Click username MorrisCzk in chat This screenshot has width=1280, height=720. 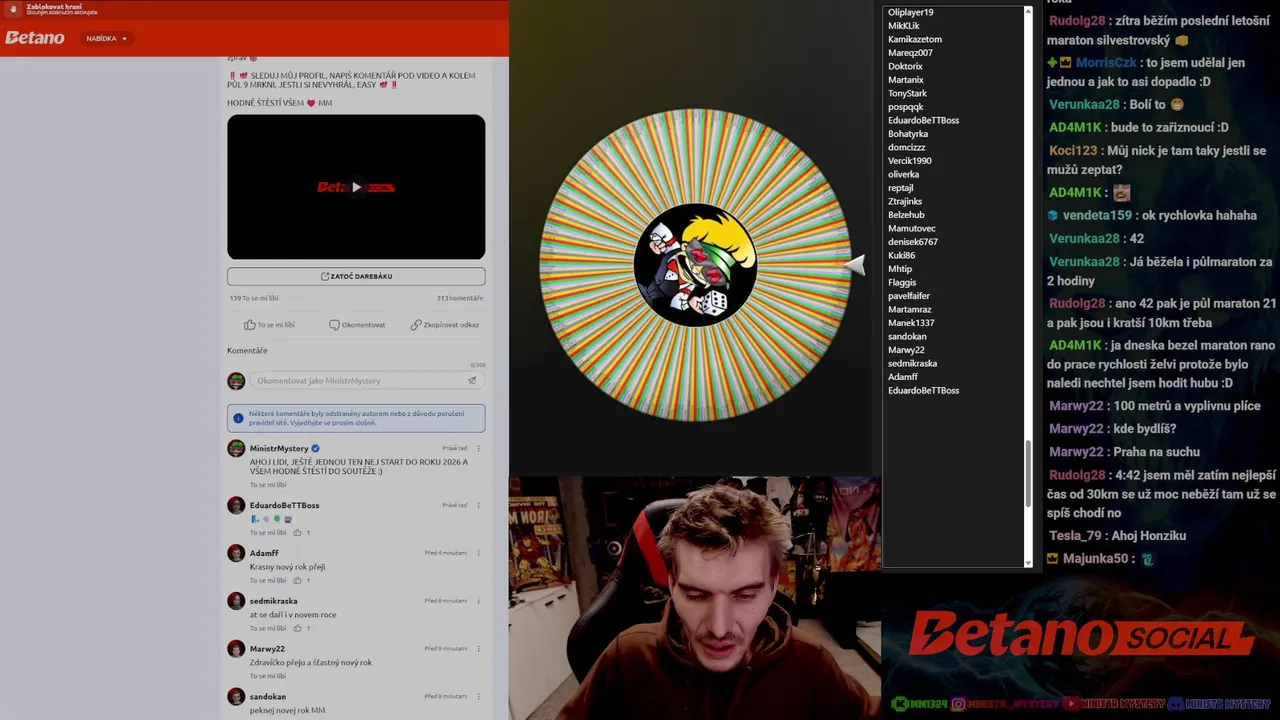[x=1105, y=62]
